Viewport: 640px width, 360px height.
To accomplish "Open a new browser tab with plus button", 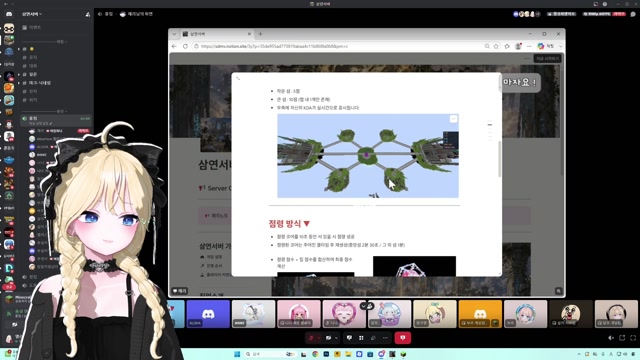I will point(260,34).
